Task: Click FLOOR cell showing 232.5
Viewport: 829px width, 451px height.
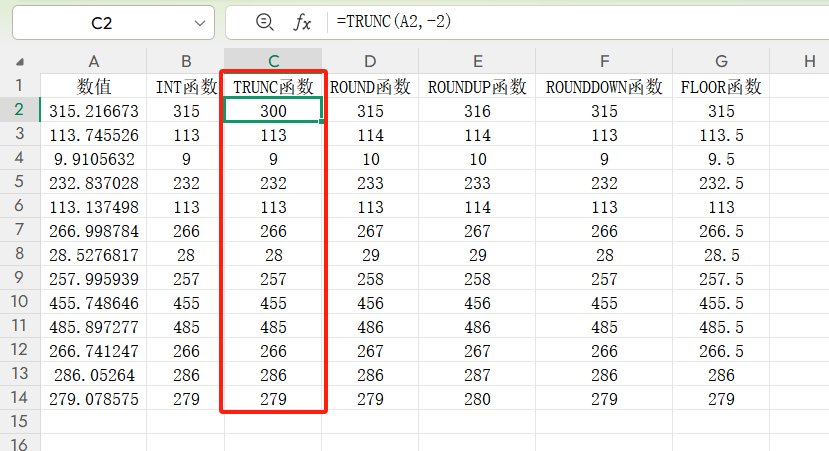Action: click(721, 183)
